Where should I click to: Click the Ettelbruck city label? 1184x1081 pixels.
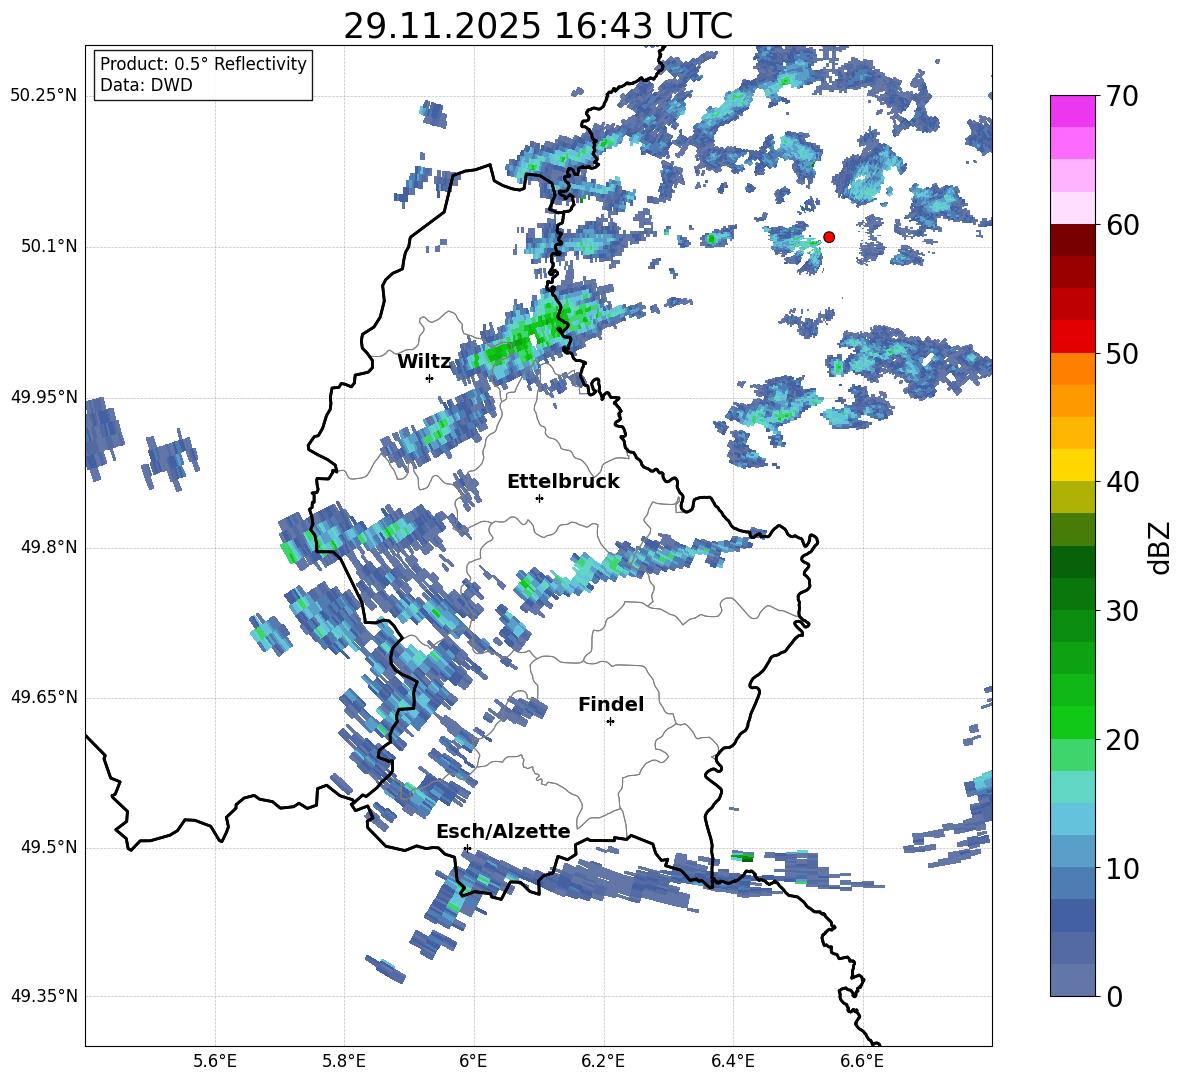pyautogui.click(x=563, y=482)
